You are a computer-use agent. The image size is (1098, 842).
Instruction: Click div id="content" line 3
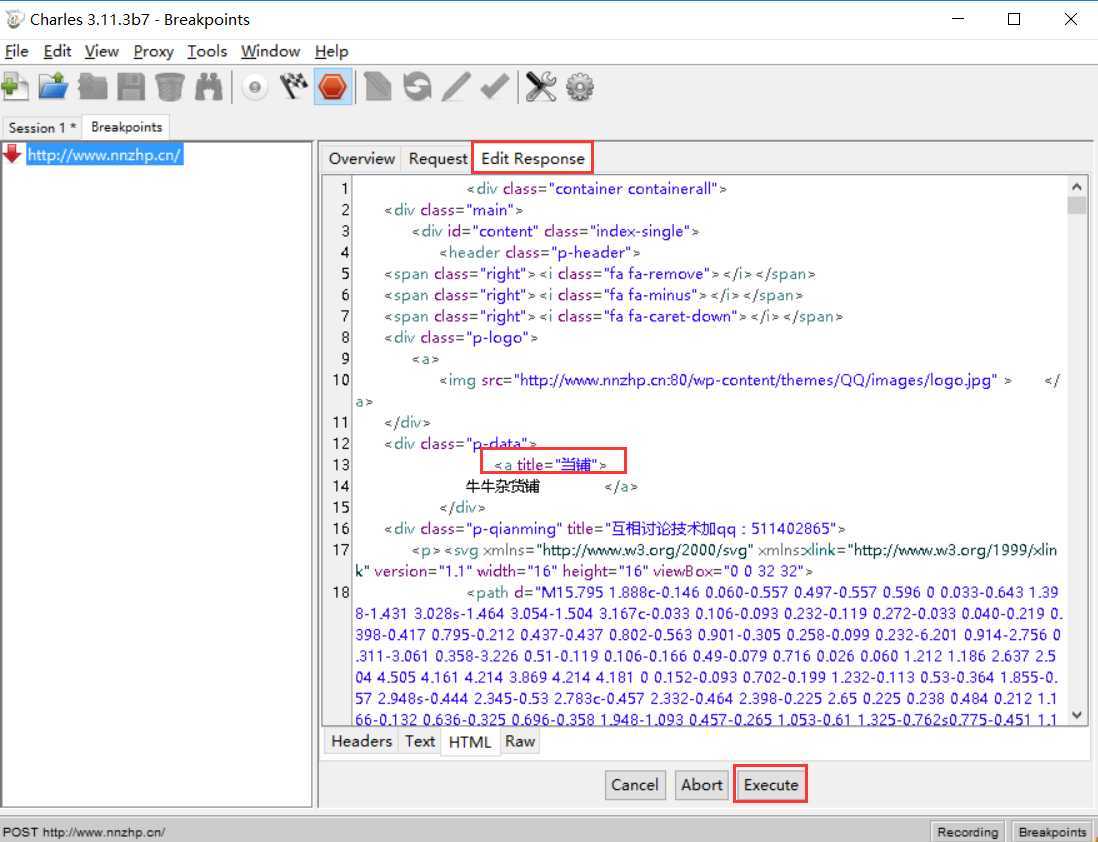555,231
